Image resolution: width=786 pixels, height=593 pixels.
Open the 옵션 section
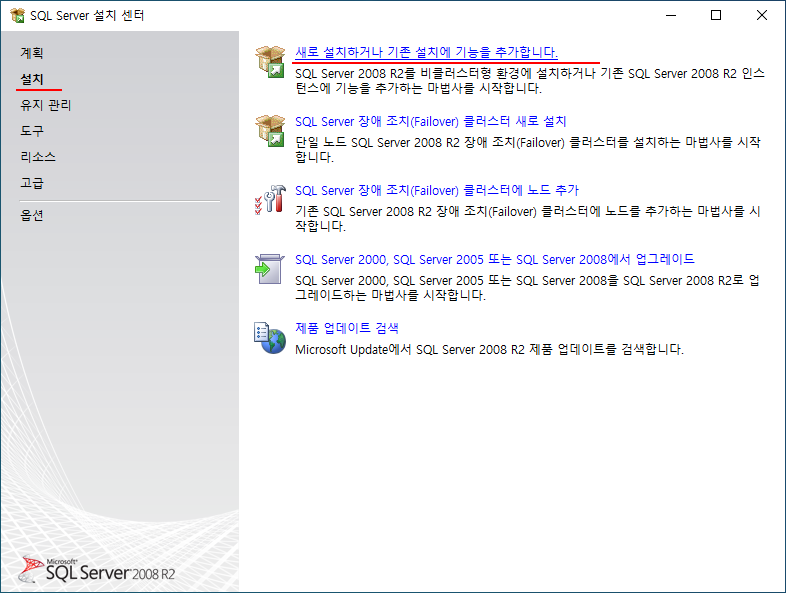pyautogui.click(x=32, y=215)
